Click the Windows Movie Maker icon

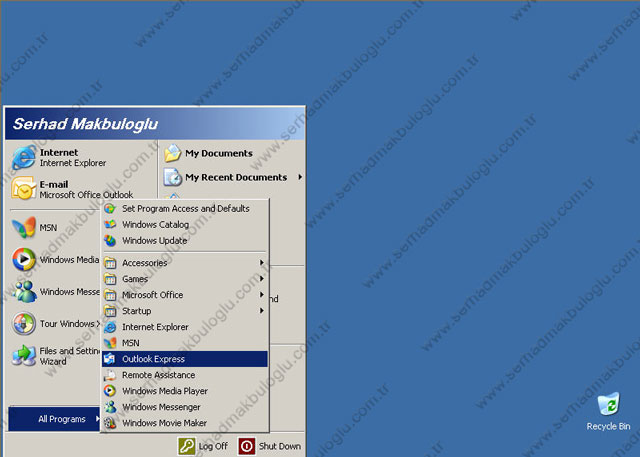(x=110, y=423)
